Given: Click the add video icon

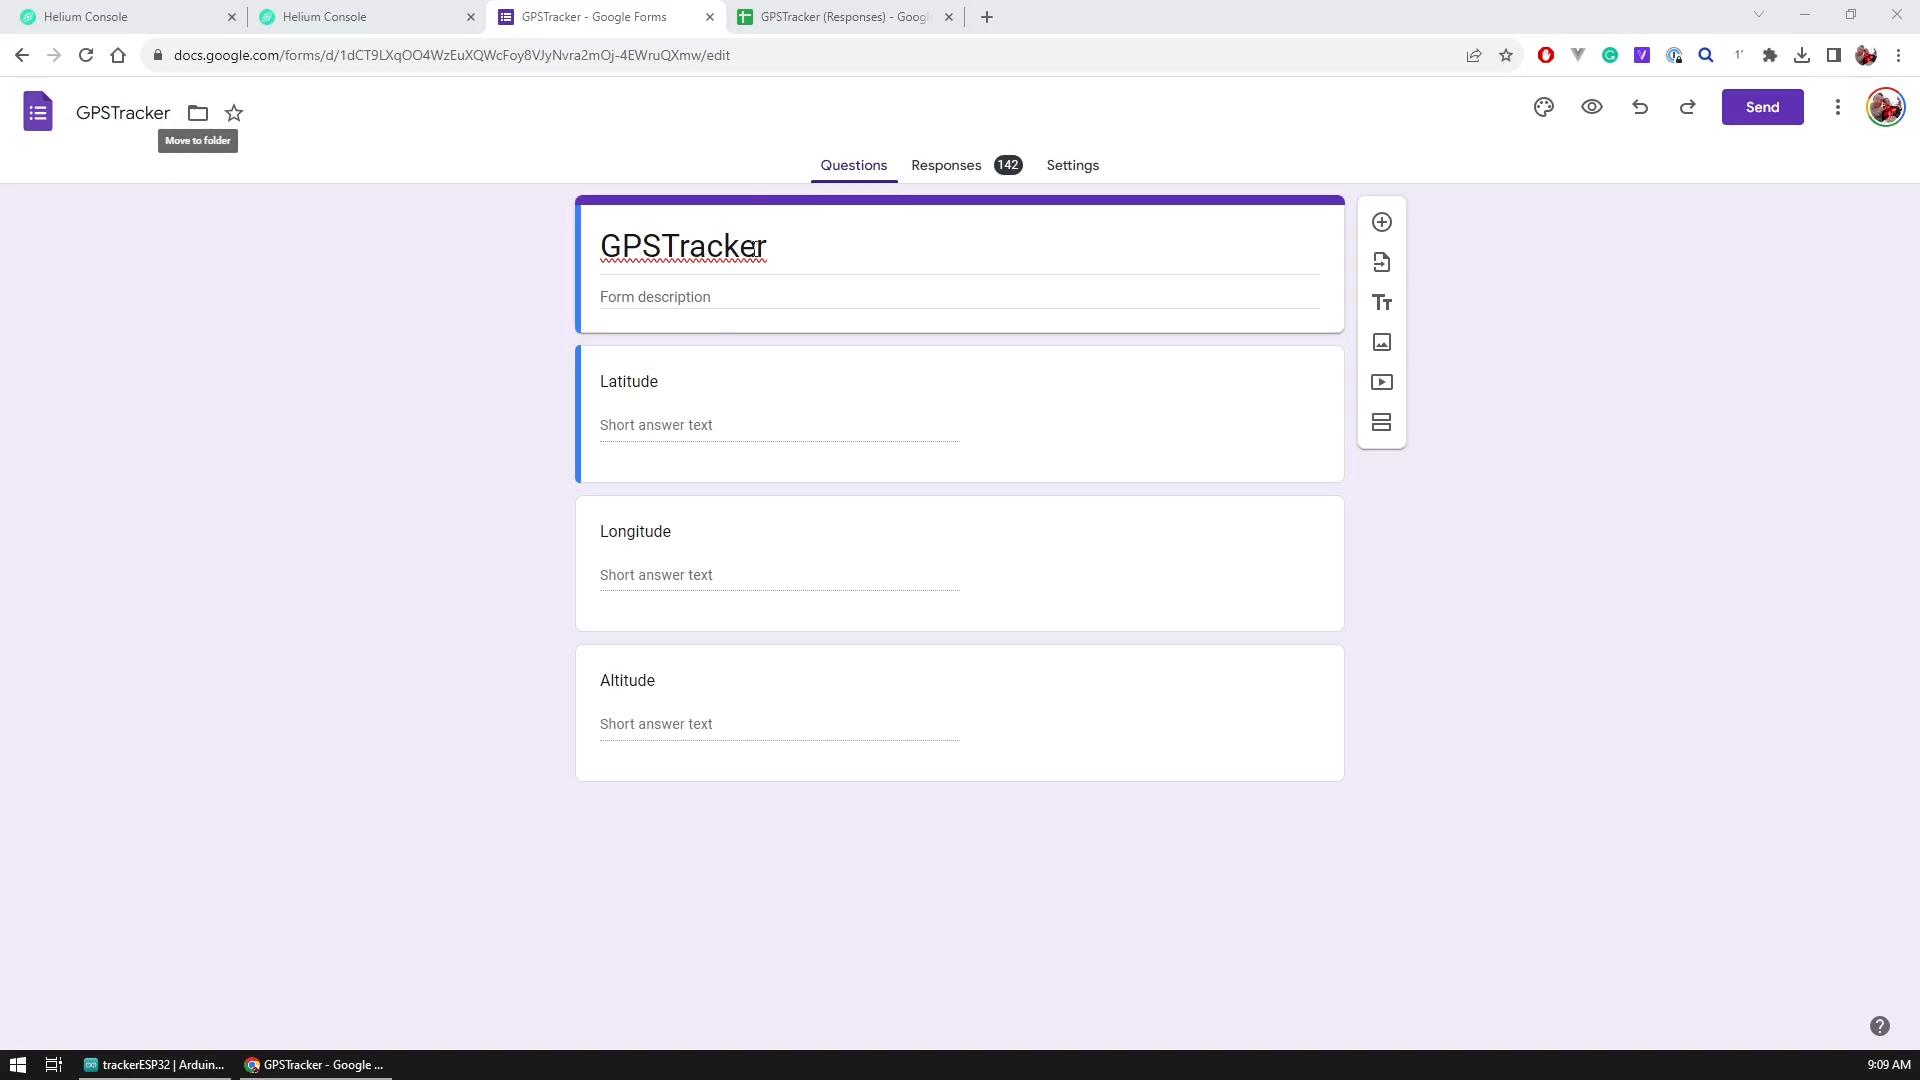Looking at the screenshot, I should (1382, 381).
